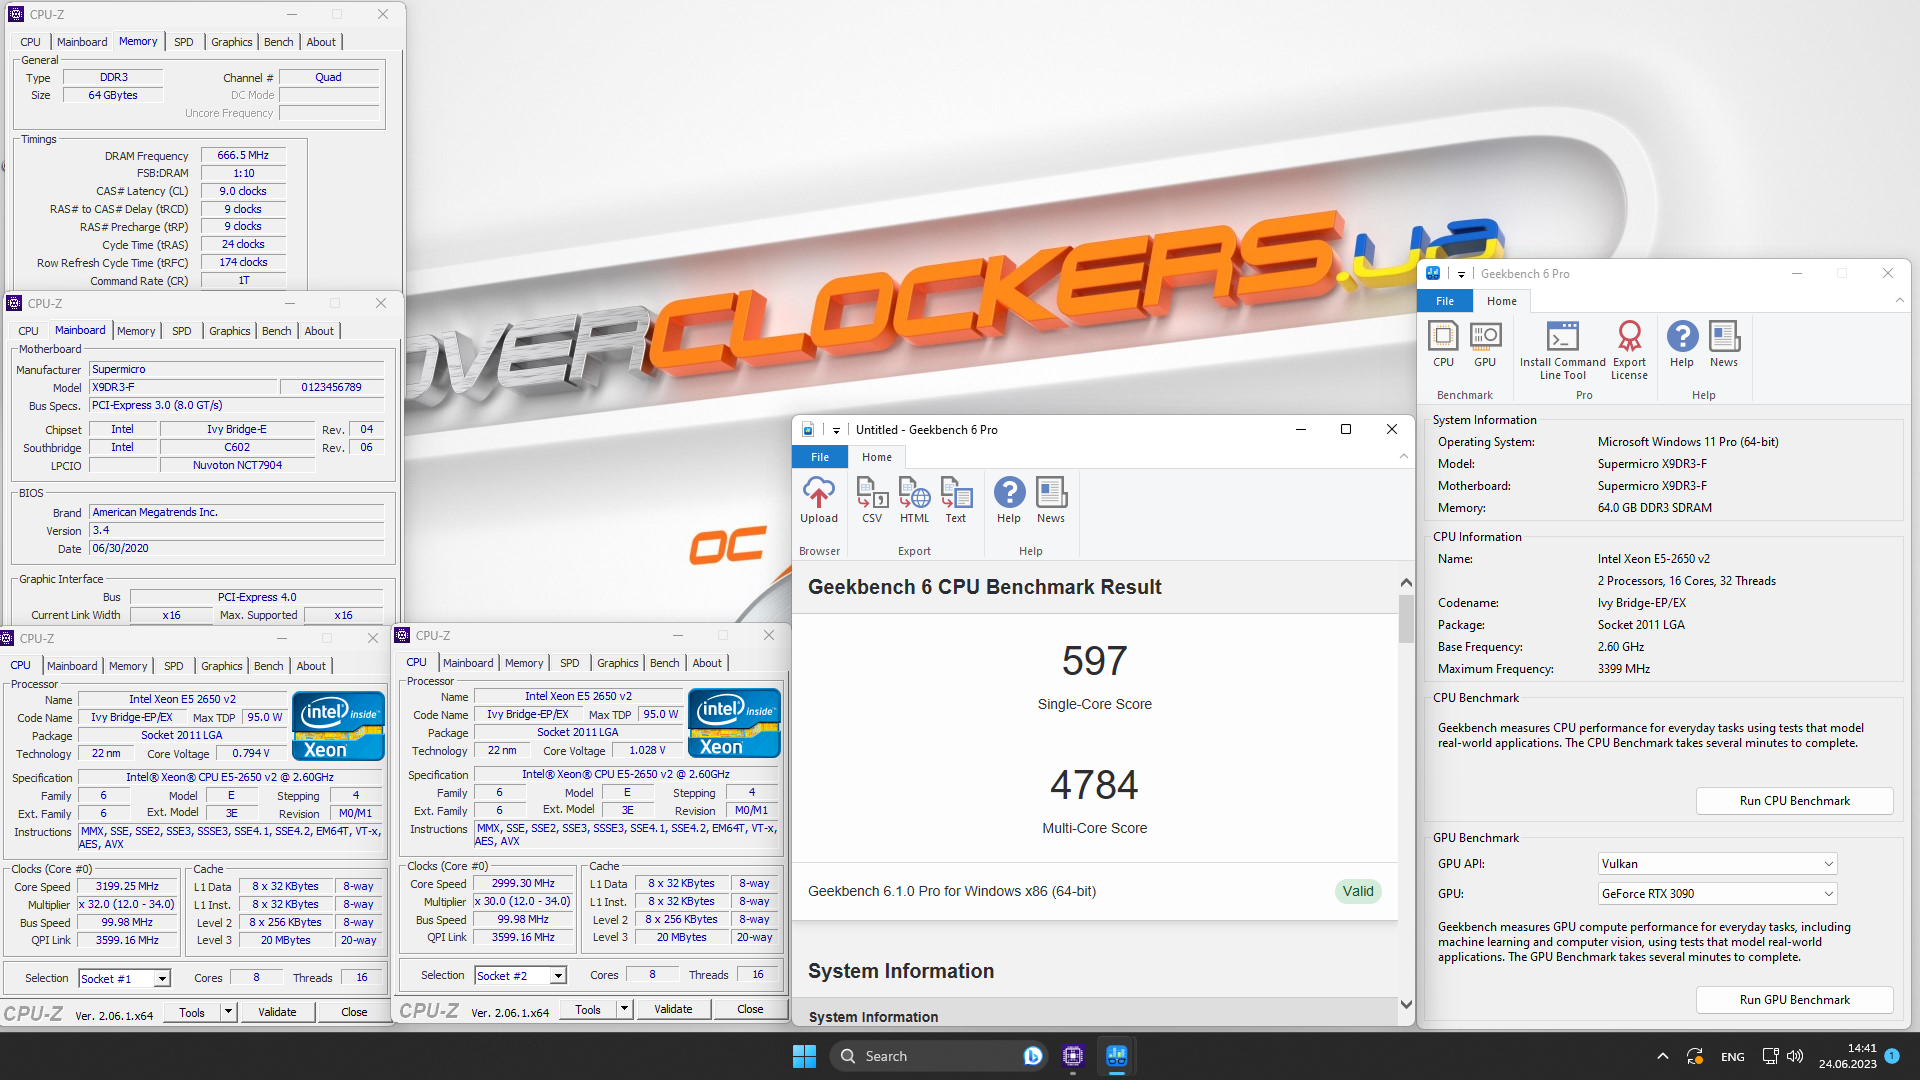Select CPU icon in Geekbench 6 Pro ribbon
Viewport: 1920px width, 1080px height.
1443,344
